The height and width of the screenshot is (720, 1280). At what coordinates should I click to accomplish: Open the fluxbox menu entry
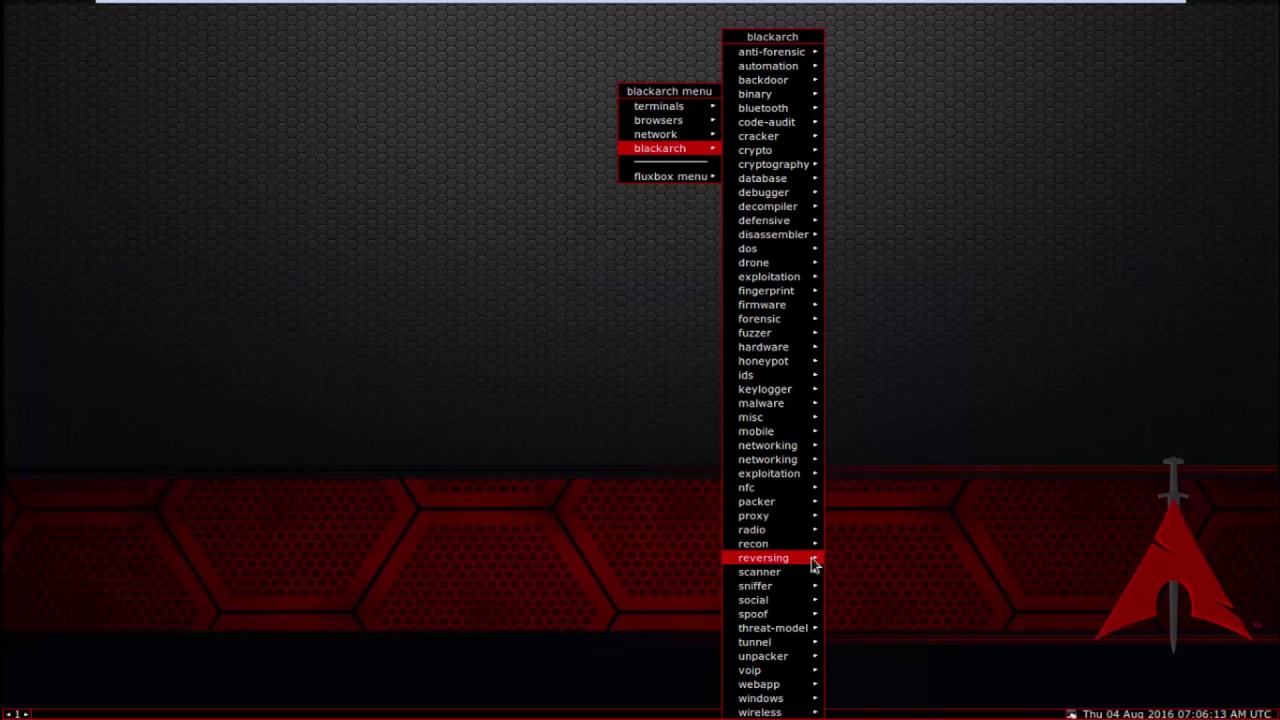(x=669, y=176)
